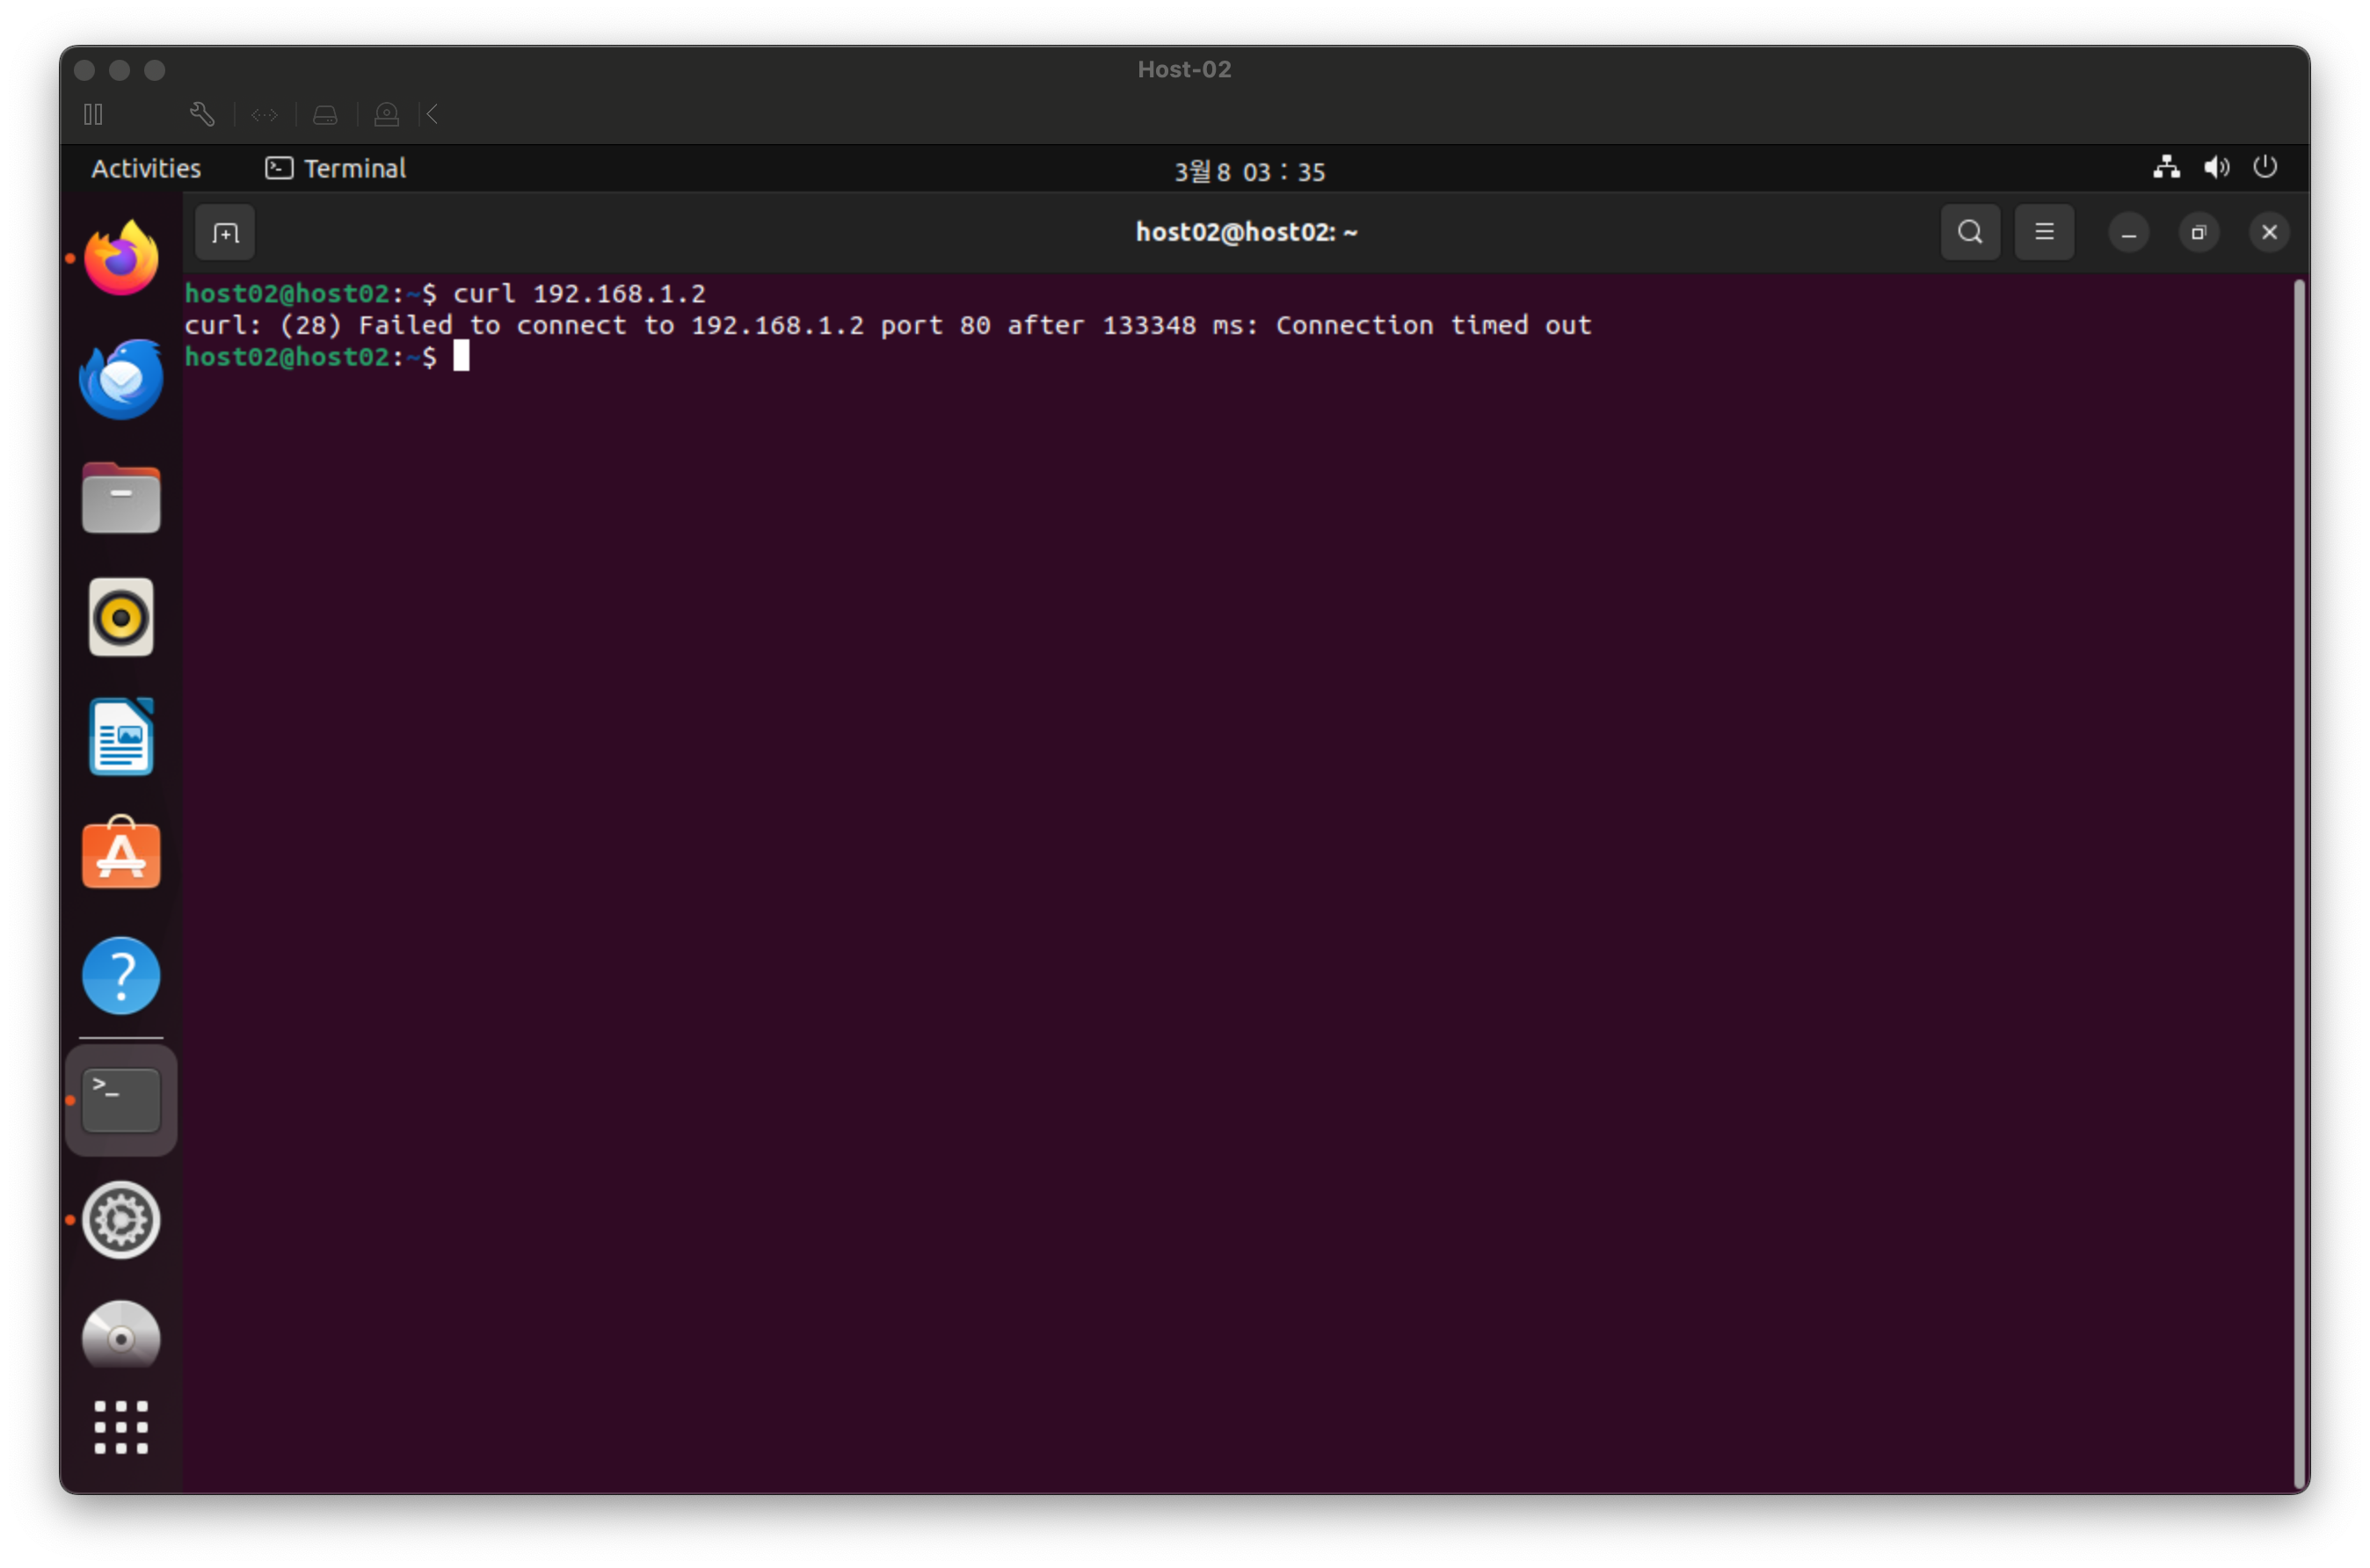Open Thunderbird Mail from the dock

tap(121, 379)
